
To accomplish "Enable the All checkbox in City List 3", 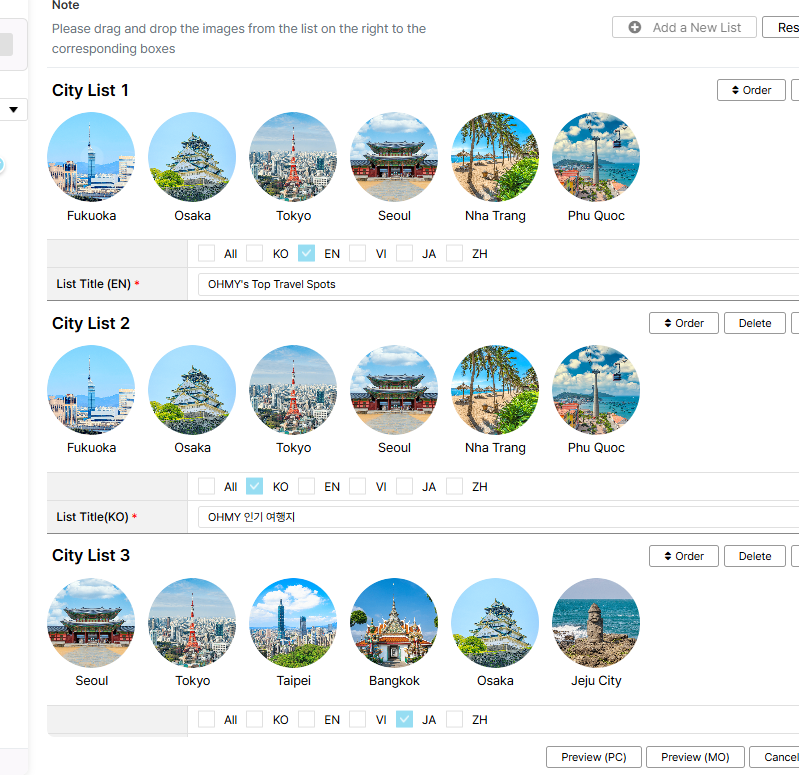I will [207, 719].
